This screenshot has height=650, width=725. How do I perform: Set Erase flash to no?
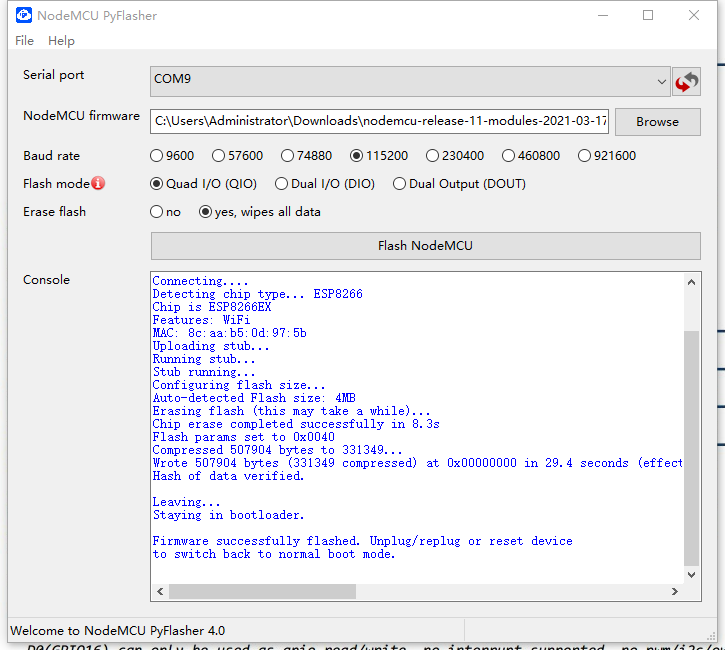click(x=165, y=212)
